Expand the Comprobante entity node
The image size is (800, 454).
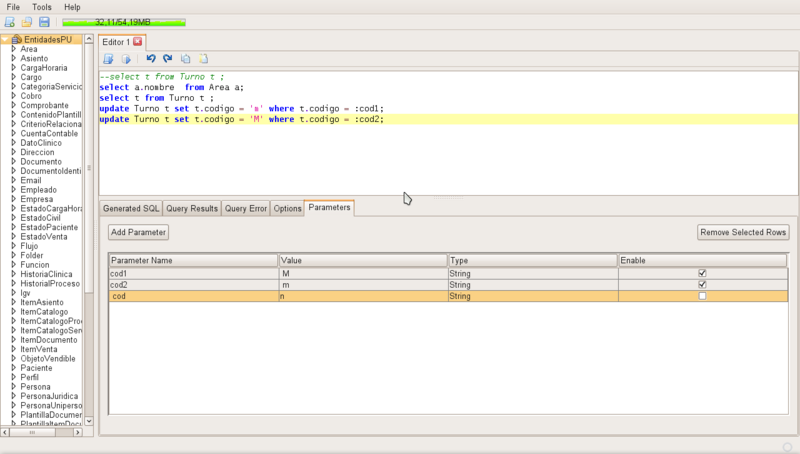tap(14, 105)
